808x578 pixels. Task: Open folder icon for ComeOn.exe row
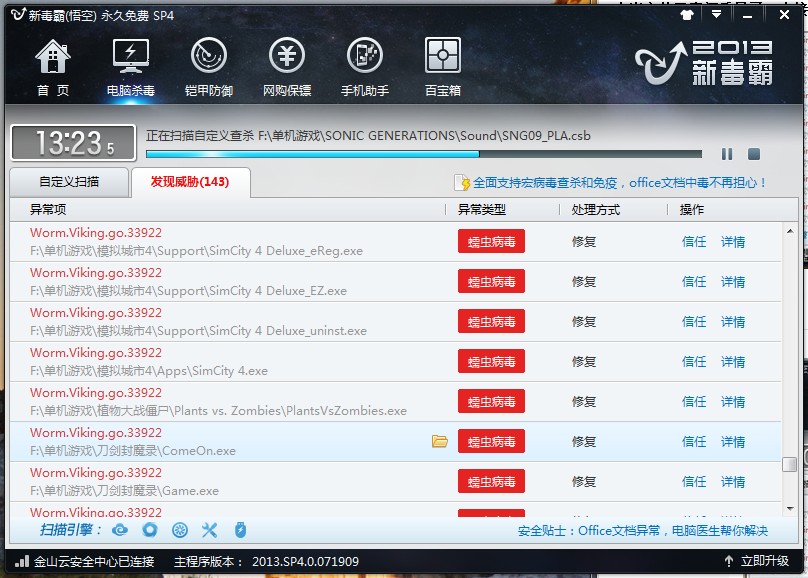click(x=440, y=441)
